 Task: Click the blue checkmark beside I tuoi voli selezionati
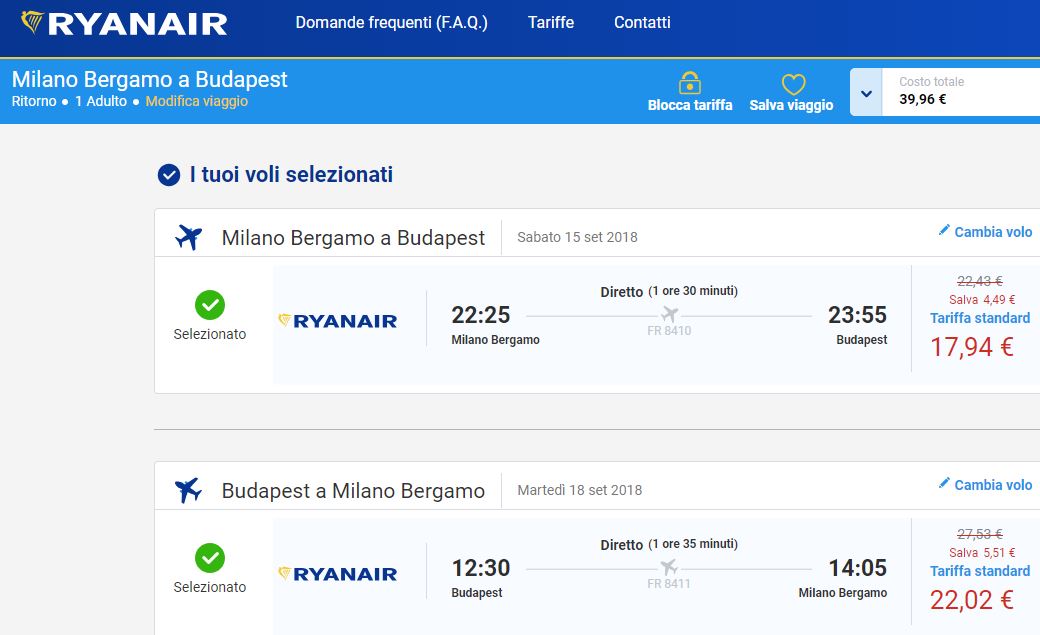point(169,175)
